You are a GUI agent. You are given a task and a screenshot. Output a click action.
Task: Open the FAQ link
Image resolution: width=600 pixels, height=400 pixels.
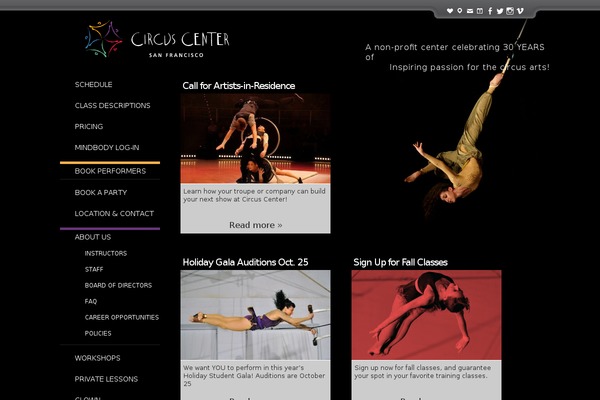91,302
